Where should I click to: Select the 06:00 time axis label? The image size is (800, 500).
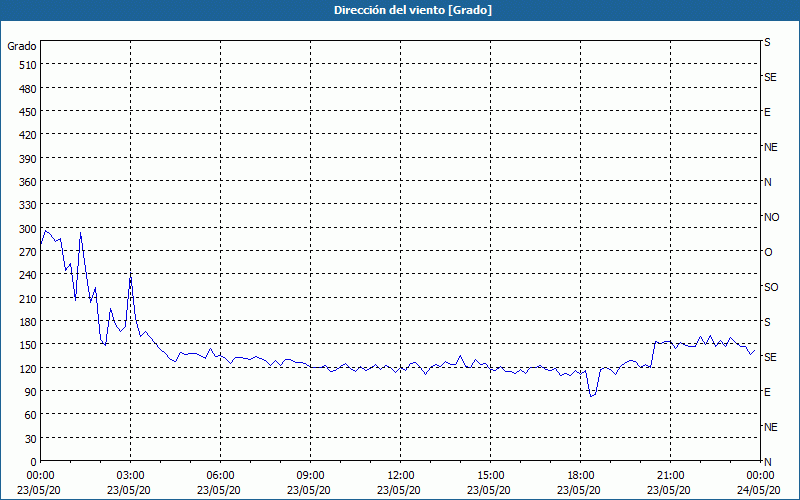(220, 476)
